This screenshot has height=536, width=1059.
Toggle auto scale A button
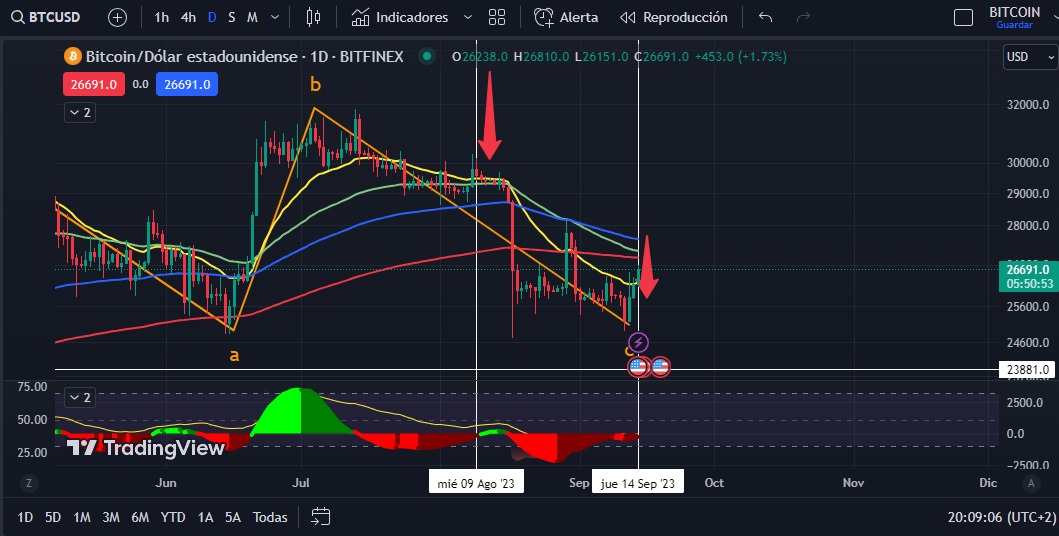coord(1031,483)
